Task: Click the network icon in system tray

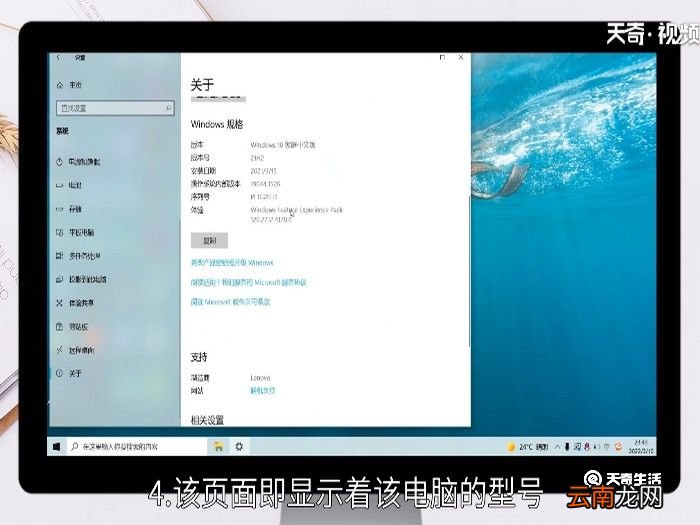Action: [577, 447]
